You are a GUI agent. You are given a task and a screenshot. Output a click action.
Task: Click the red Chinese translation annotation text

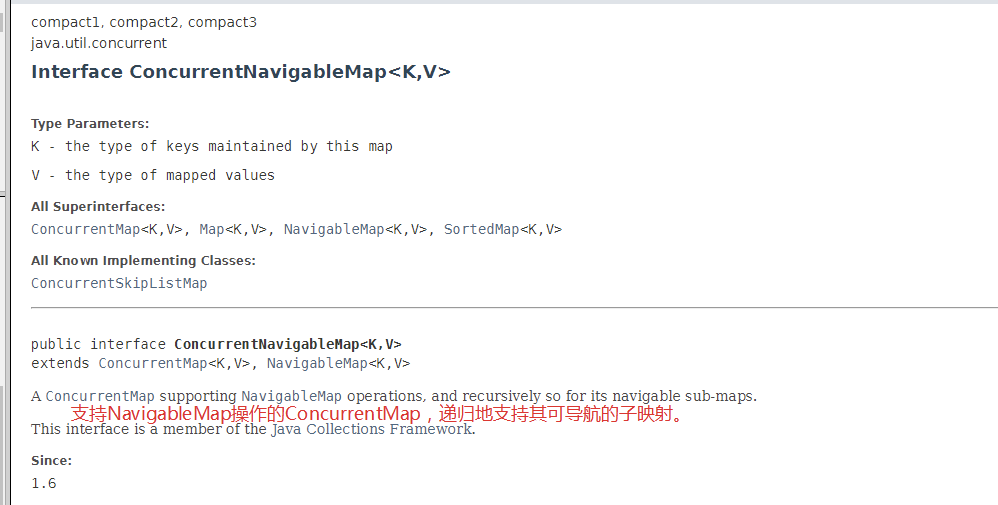377,414
